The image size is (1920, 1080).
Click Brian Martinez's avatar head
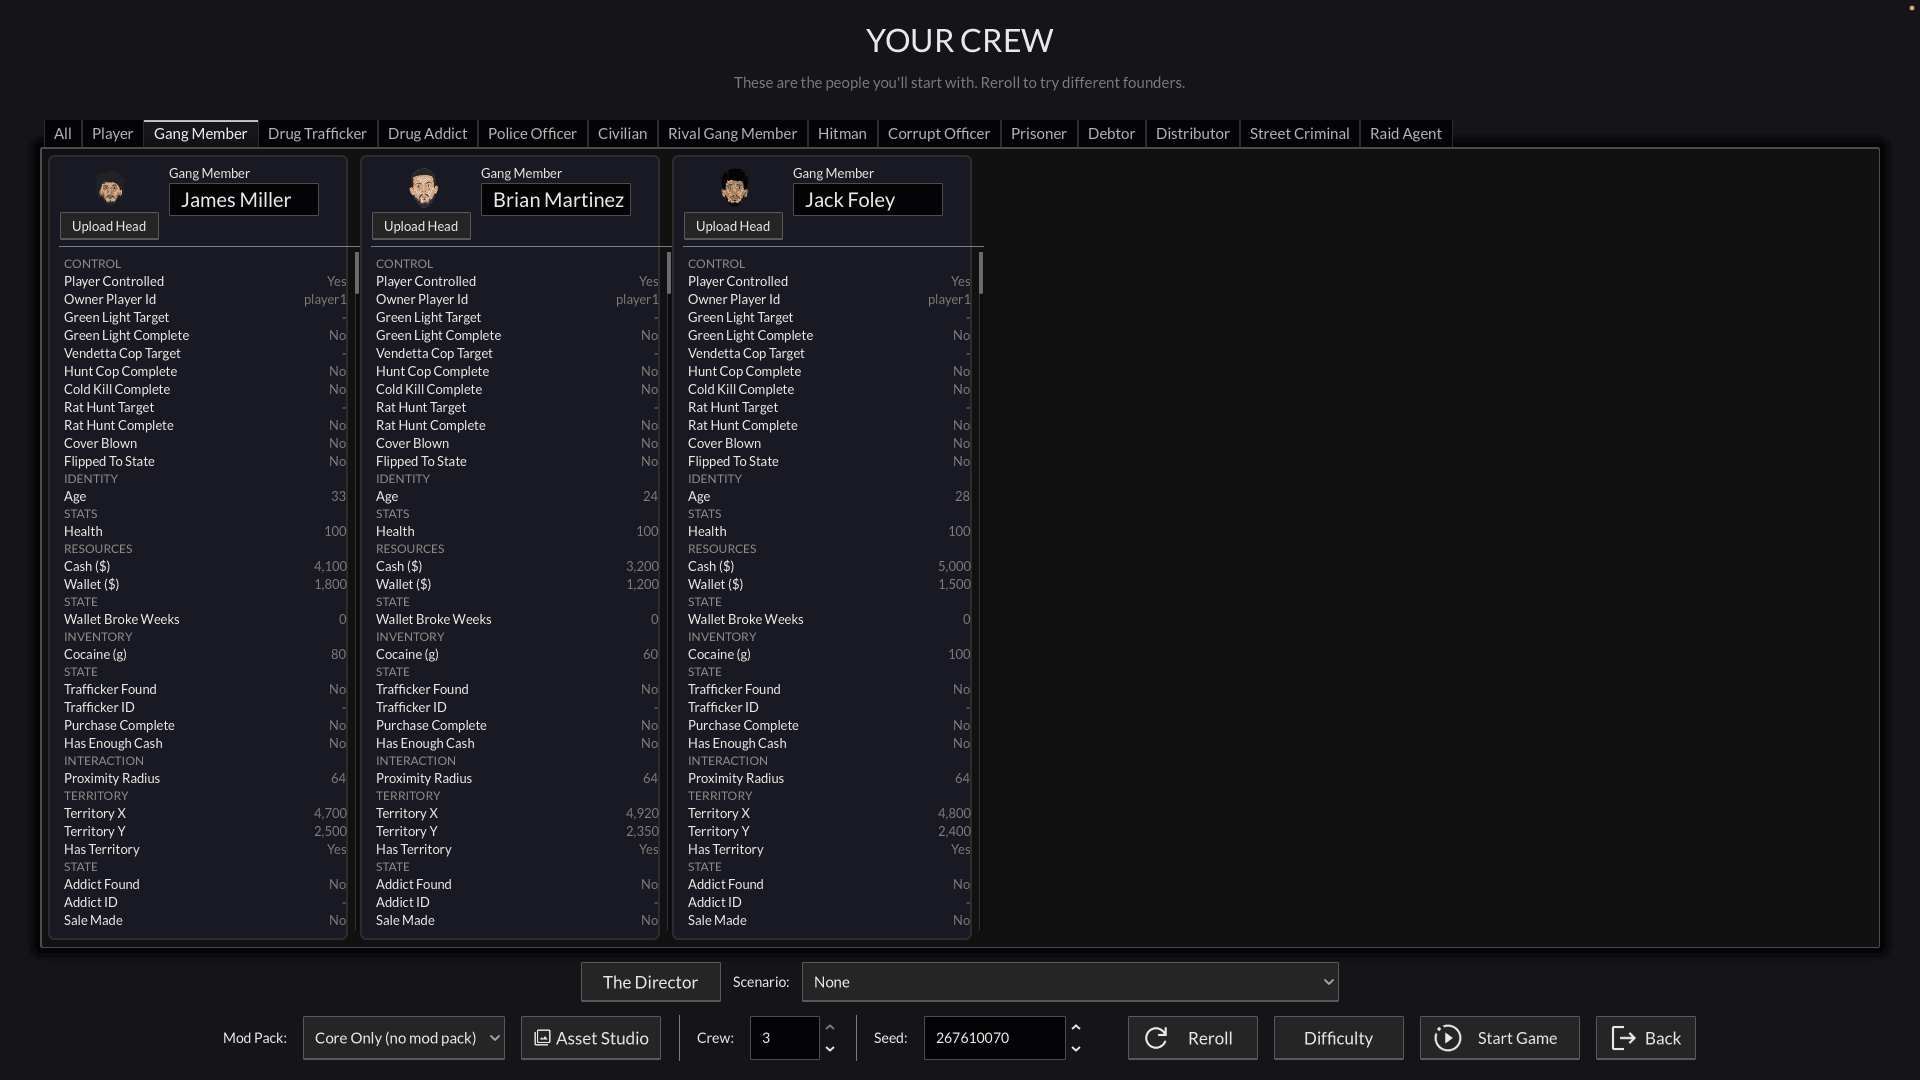(423, 187)
